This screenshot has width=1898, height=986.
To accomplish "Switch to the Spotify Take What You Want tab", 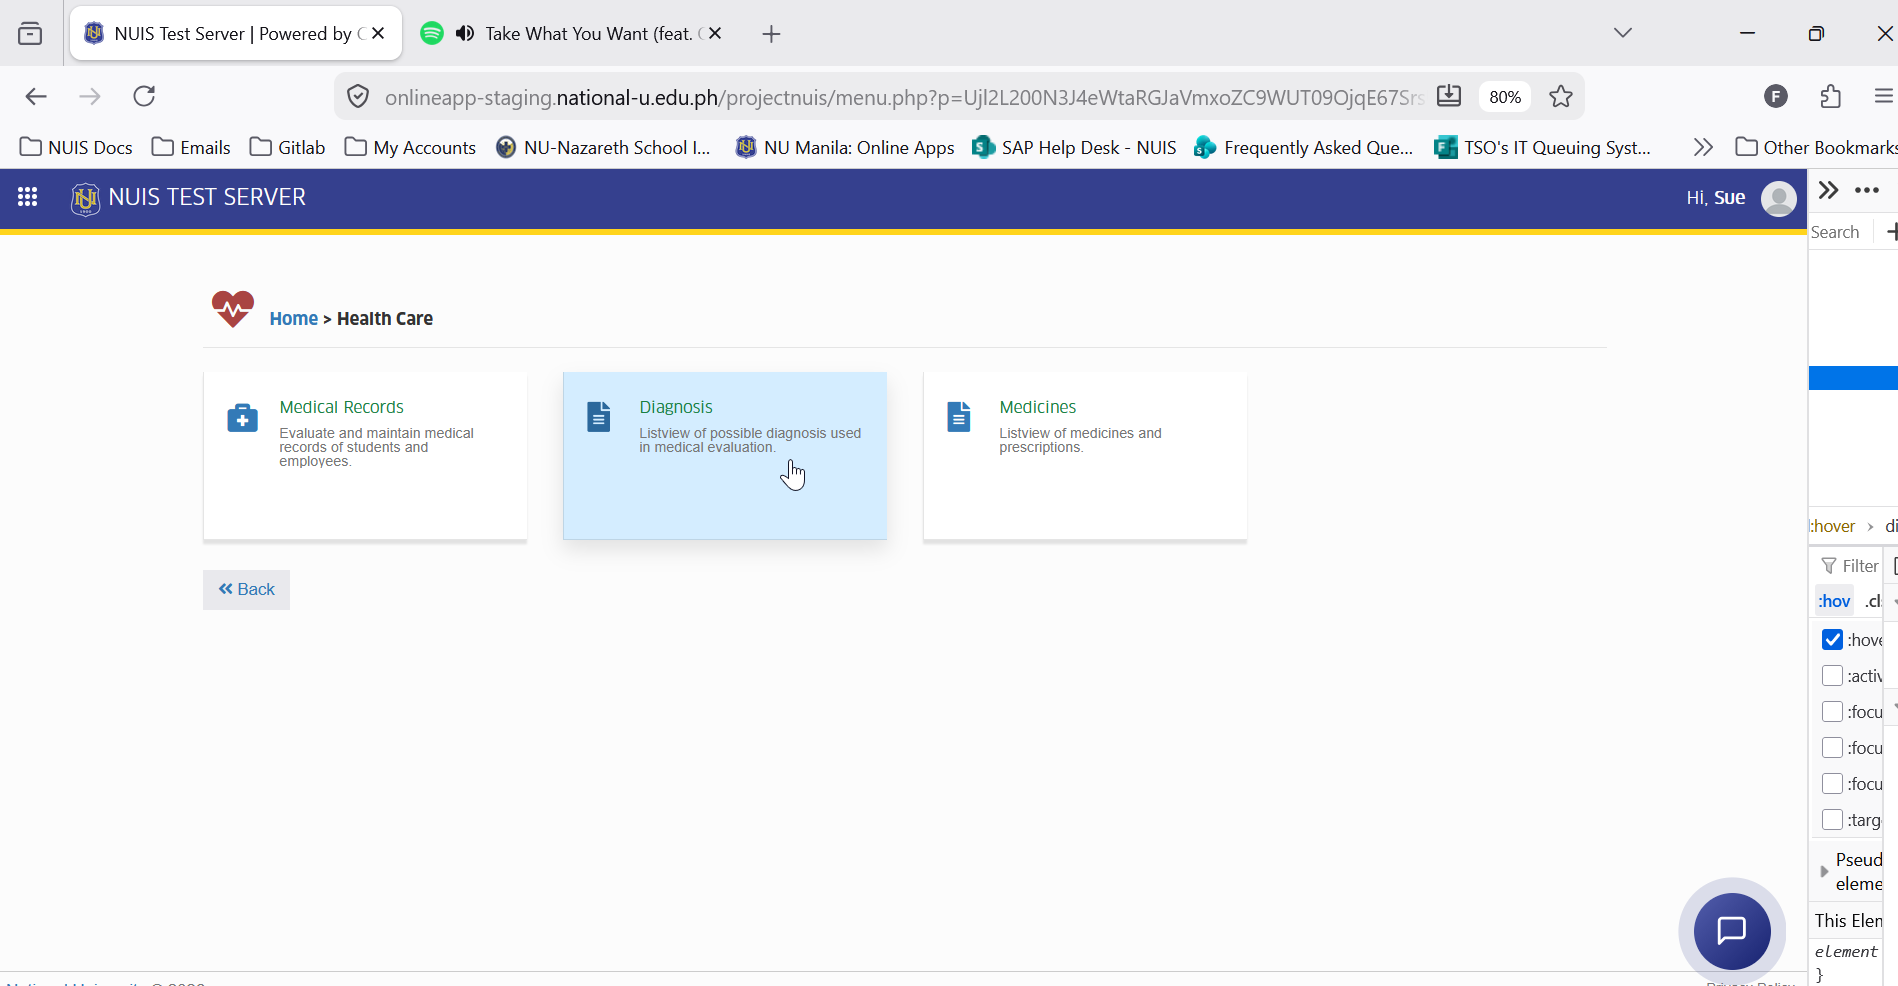I will click(572, 34).
